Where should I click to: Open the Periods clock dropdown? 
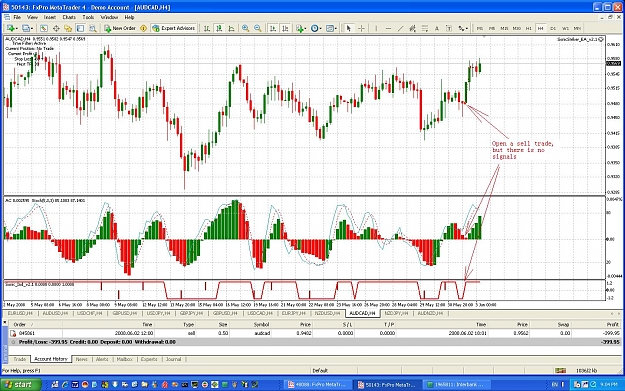point(316,28)
